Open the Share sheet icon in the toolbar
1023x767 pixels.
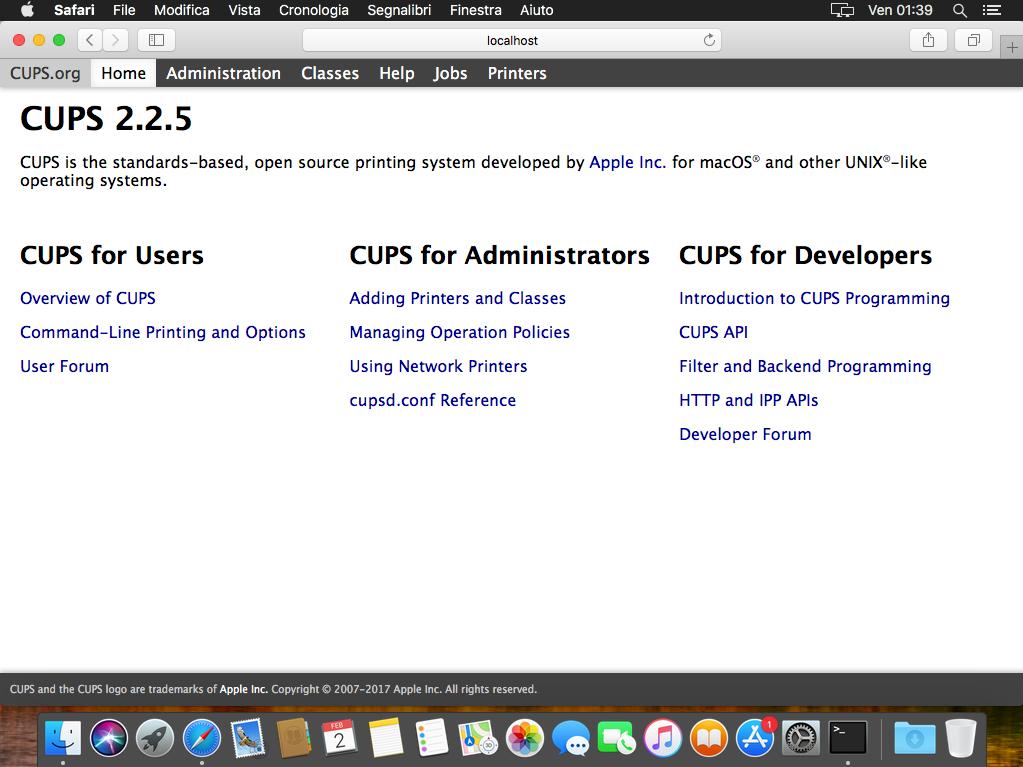(928, 40)
